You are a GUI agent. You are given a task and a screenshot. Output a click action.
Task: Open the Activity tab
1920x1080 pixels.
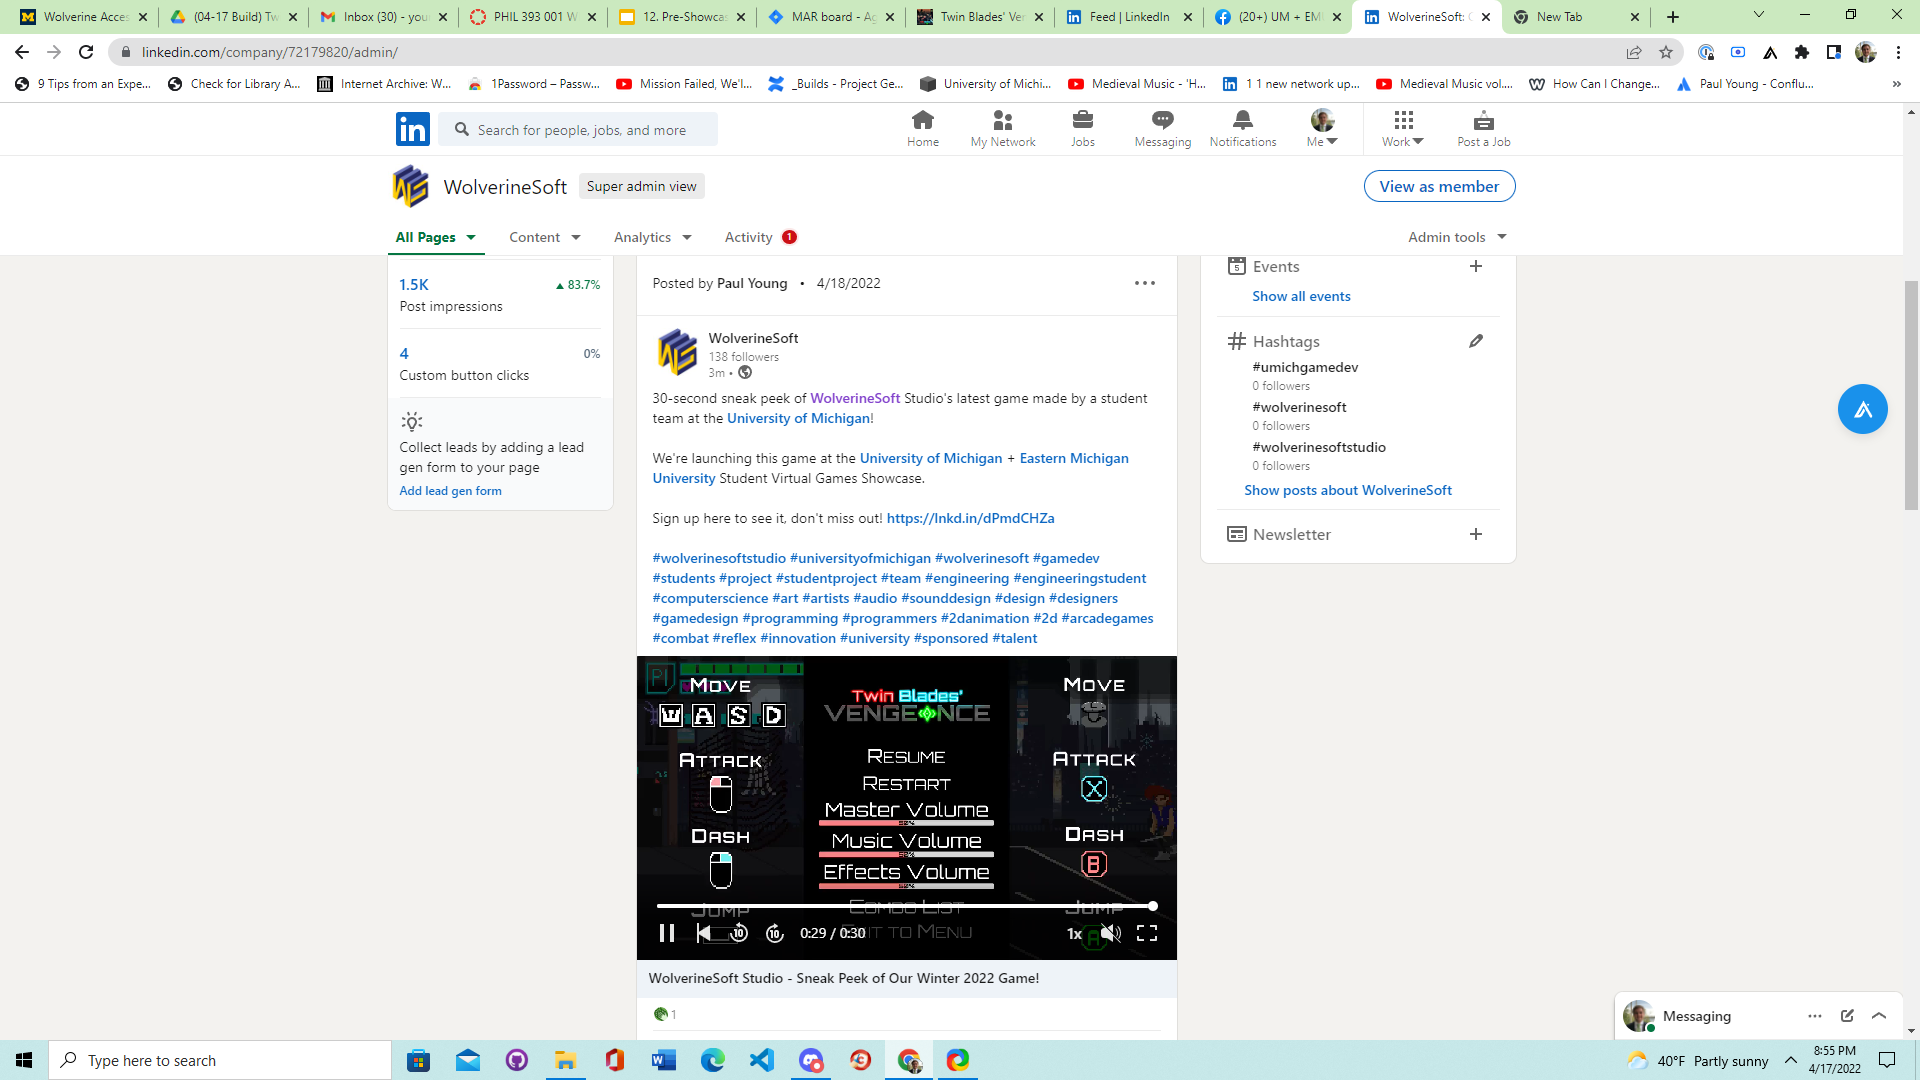coord(760,237)
